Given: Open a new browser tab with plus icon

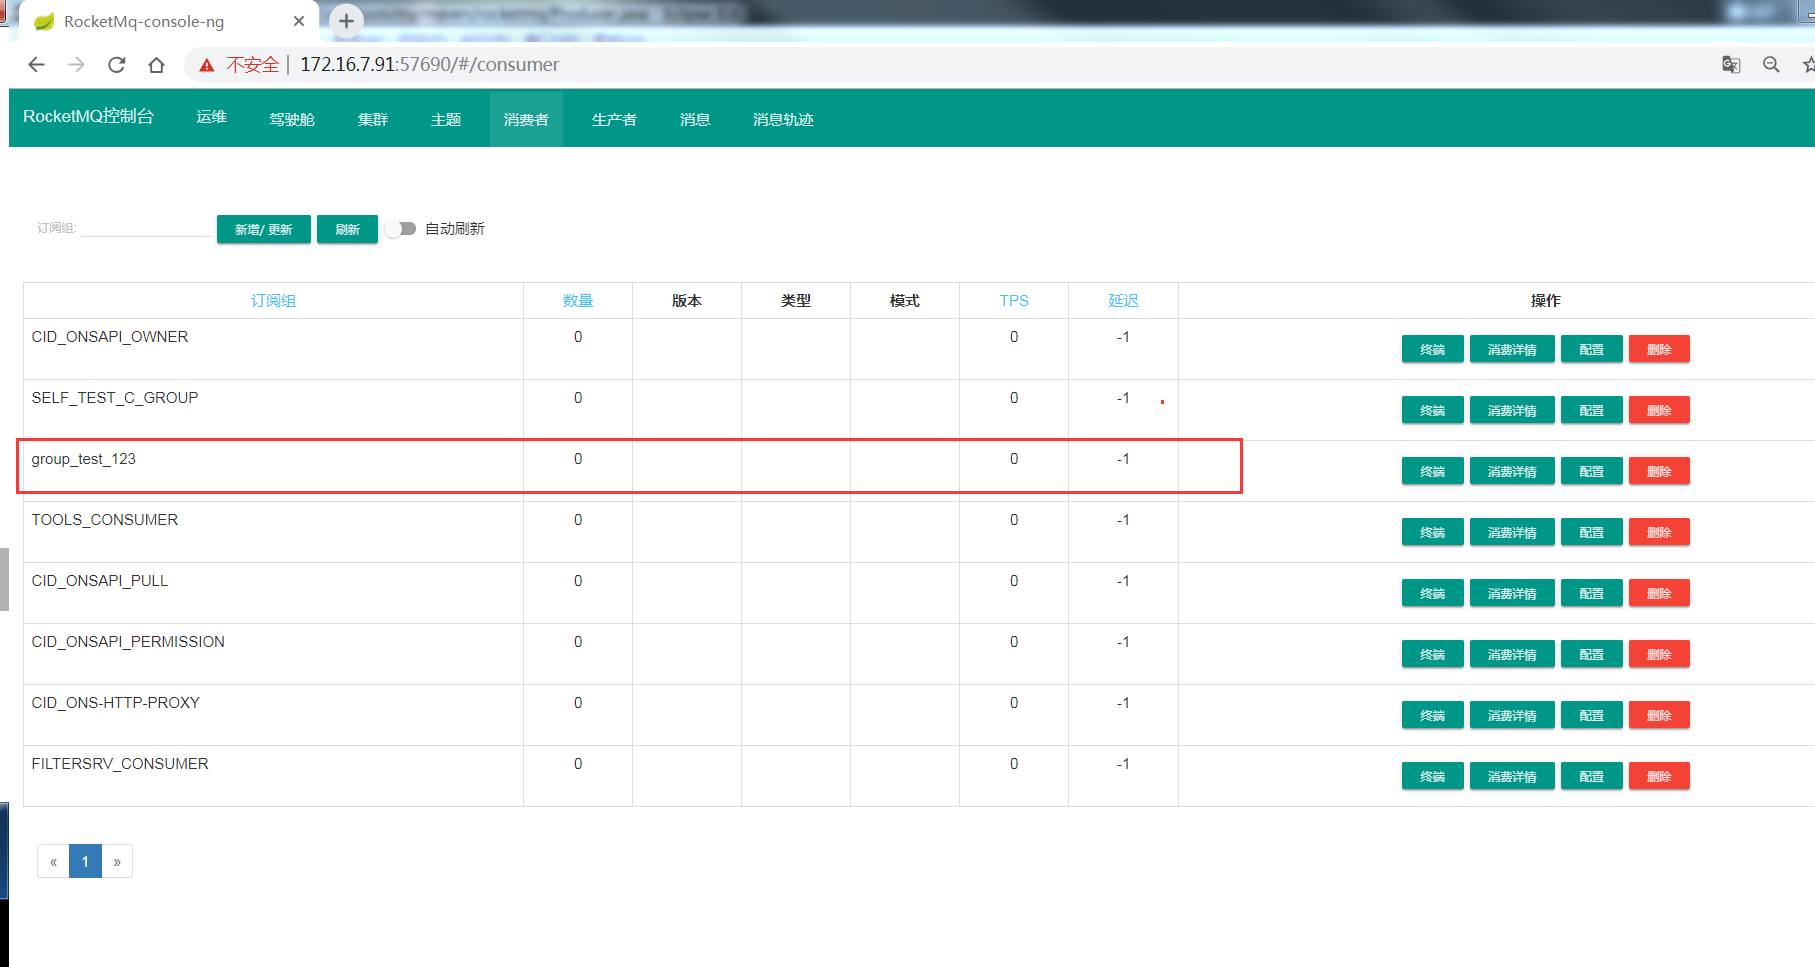Looking at the screenshot, I should tap(346, 21).
